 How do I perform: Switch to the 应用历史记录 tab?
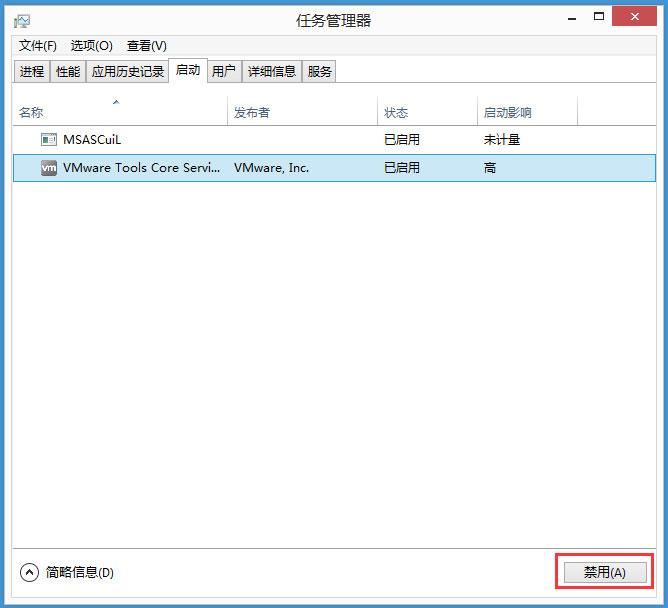click(127, 71)
